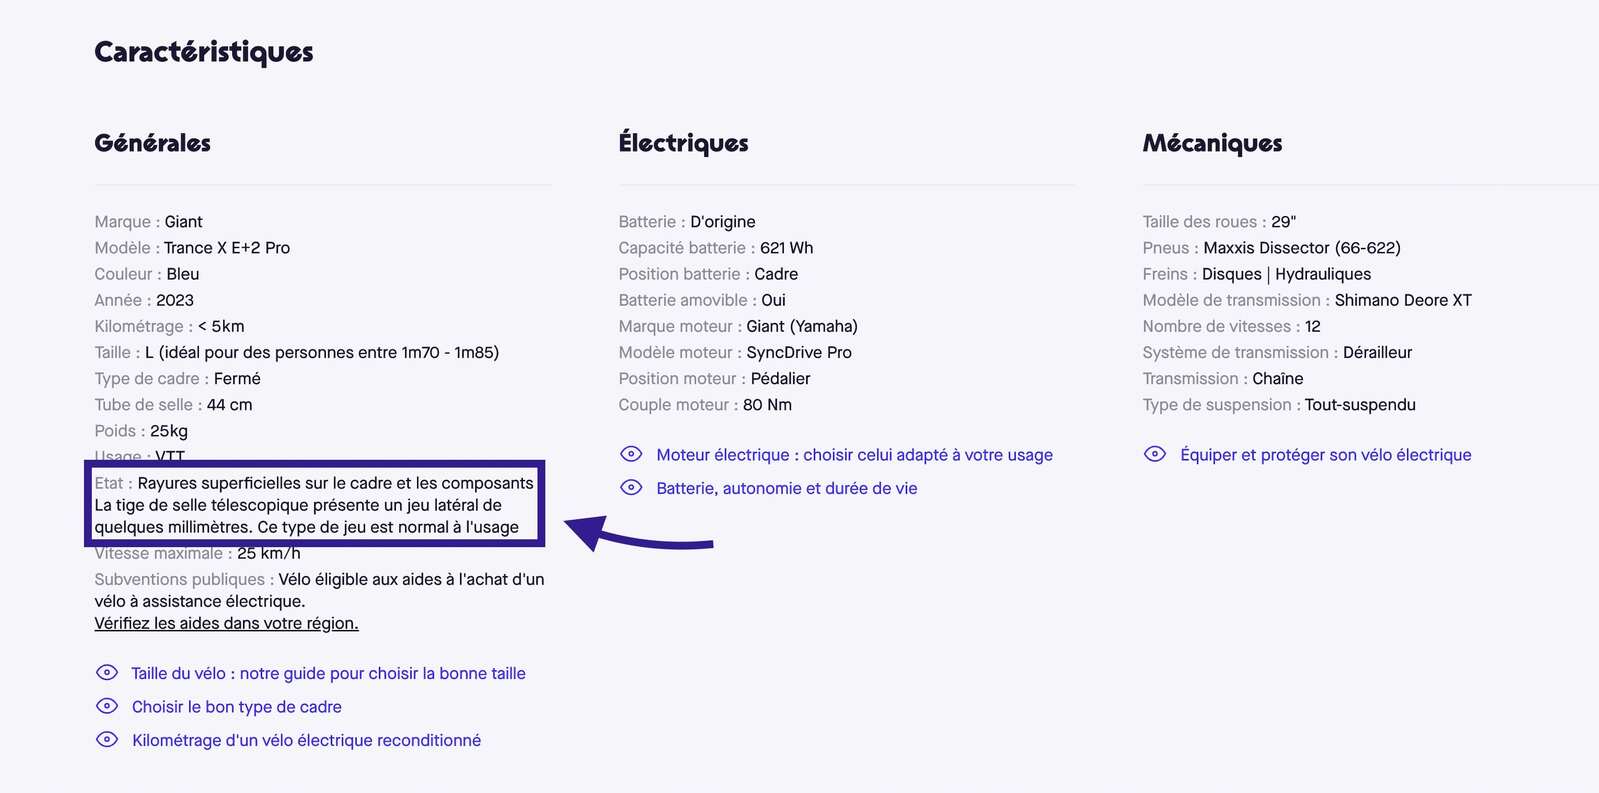Click the 'Caractéristiques' main heading
The height and width of the screenshot is (793, 1599).
pos(204,52)
